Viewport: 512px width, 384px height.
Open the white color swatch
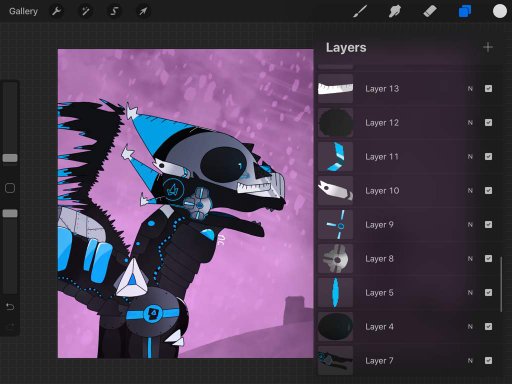pyautogui.click(x=500, y=11)
